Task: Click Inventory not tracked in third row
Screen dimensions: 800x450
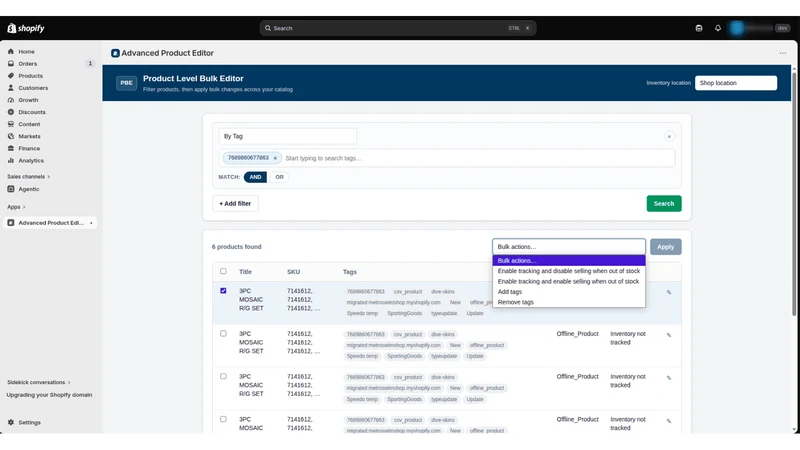Action: (628, 381)
